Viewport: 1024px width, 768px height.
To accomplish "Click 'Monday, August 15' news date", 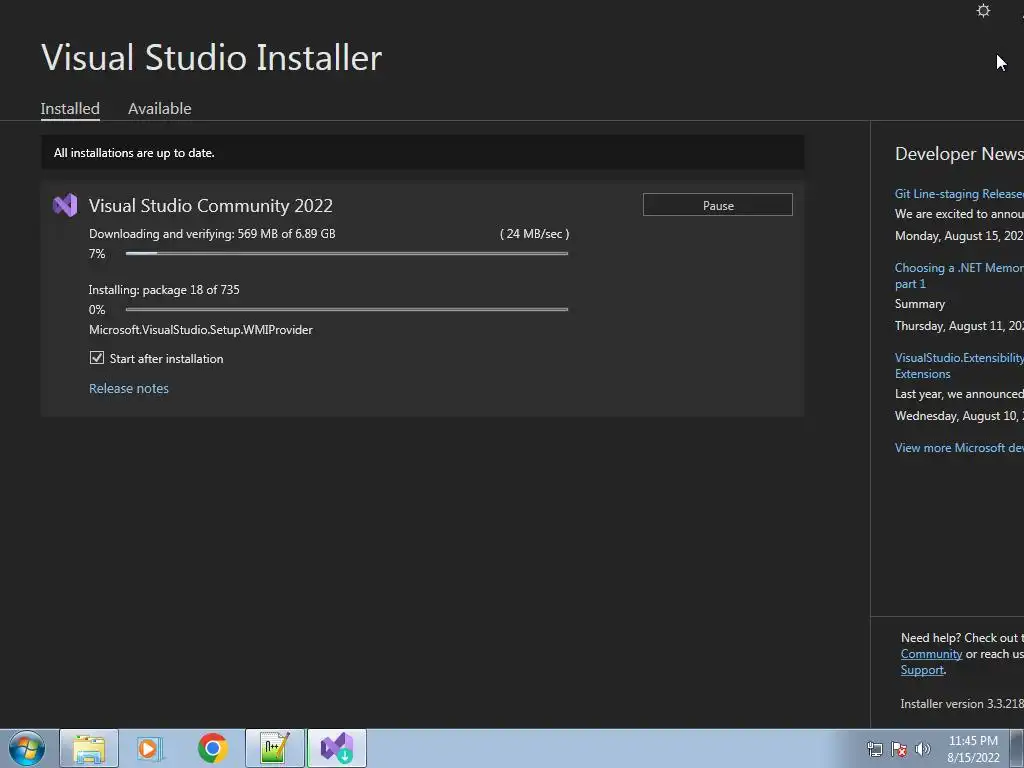I will pos(959,236).
